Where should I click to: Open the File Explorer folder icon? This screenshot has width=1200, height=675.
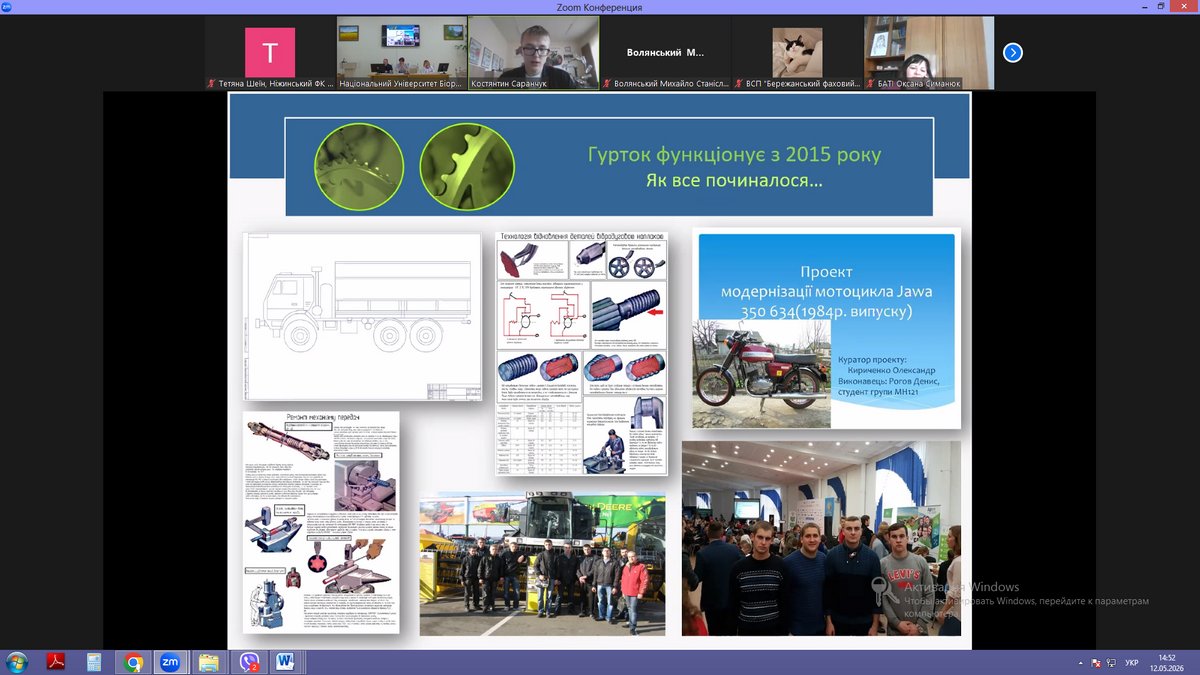click(x=209, y=662)
